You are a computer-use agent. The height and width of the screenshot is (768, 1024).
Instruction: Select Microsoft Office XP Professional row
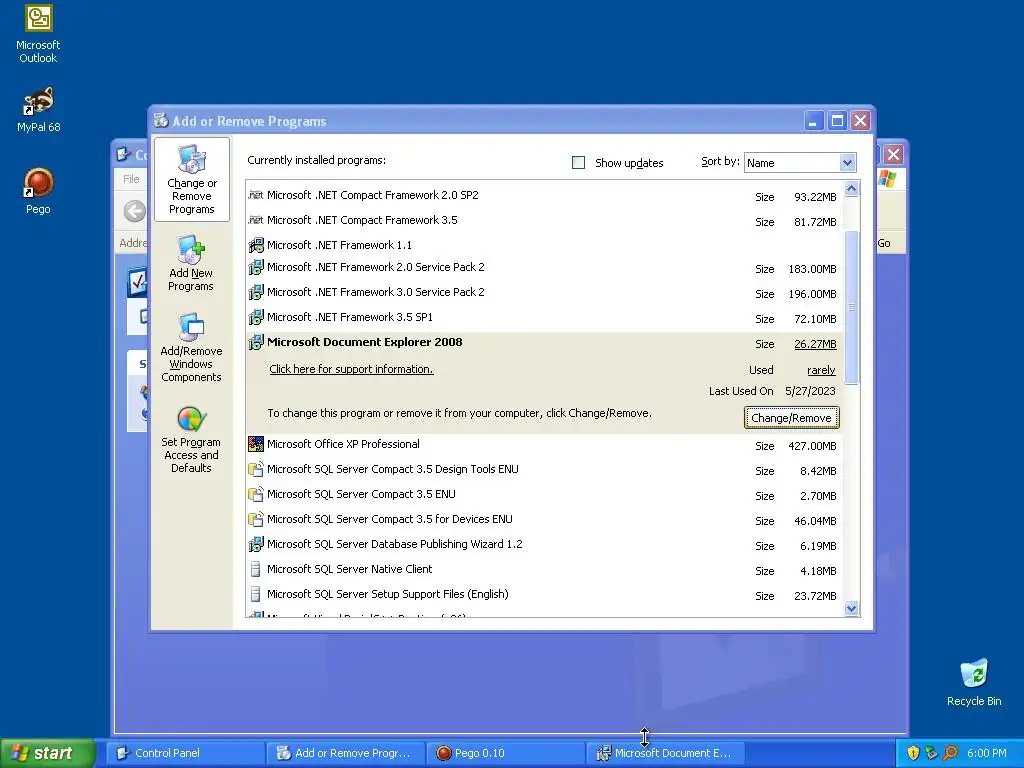pos(545,445)
